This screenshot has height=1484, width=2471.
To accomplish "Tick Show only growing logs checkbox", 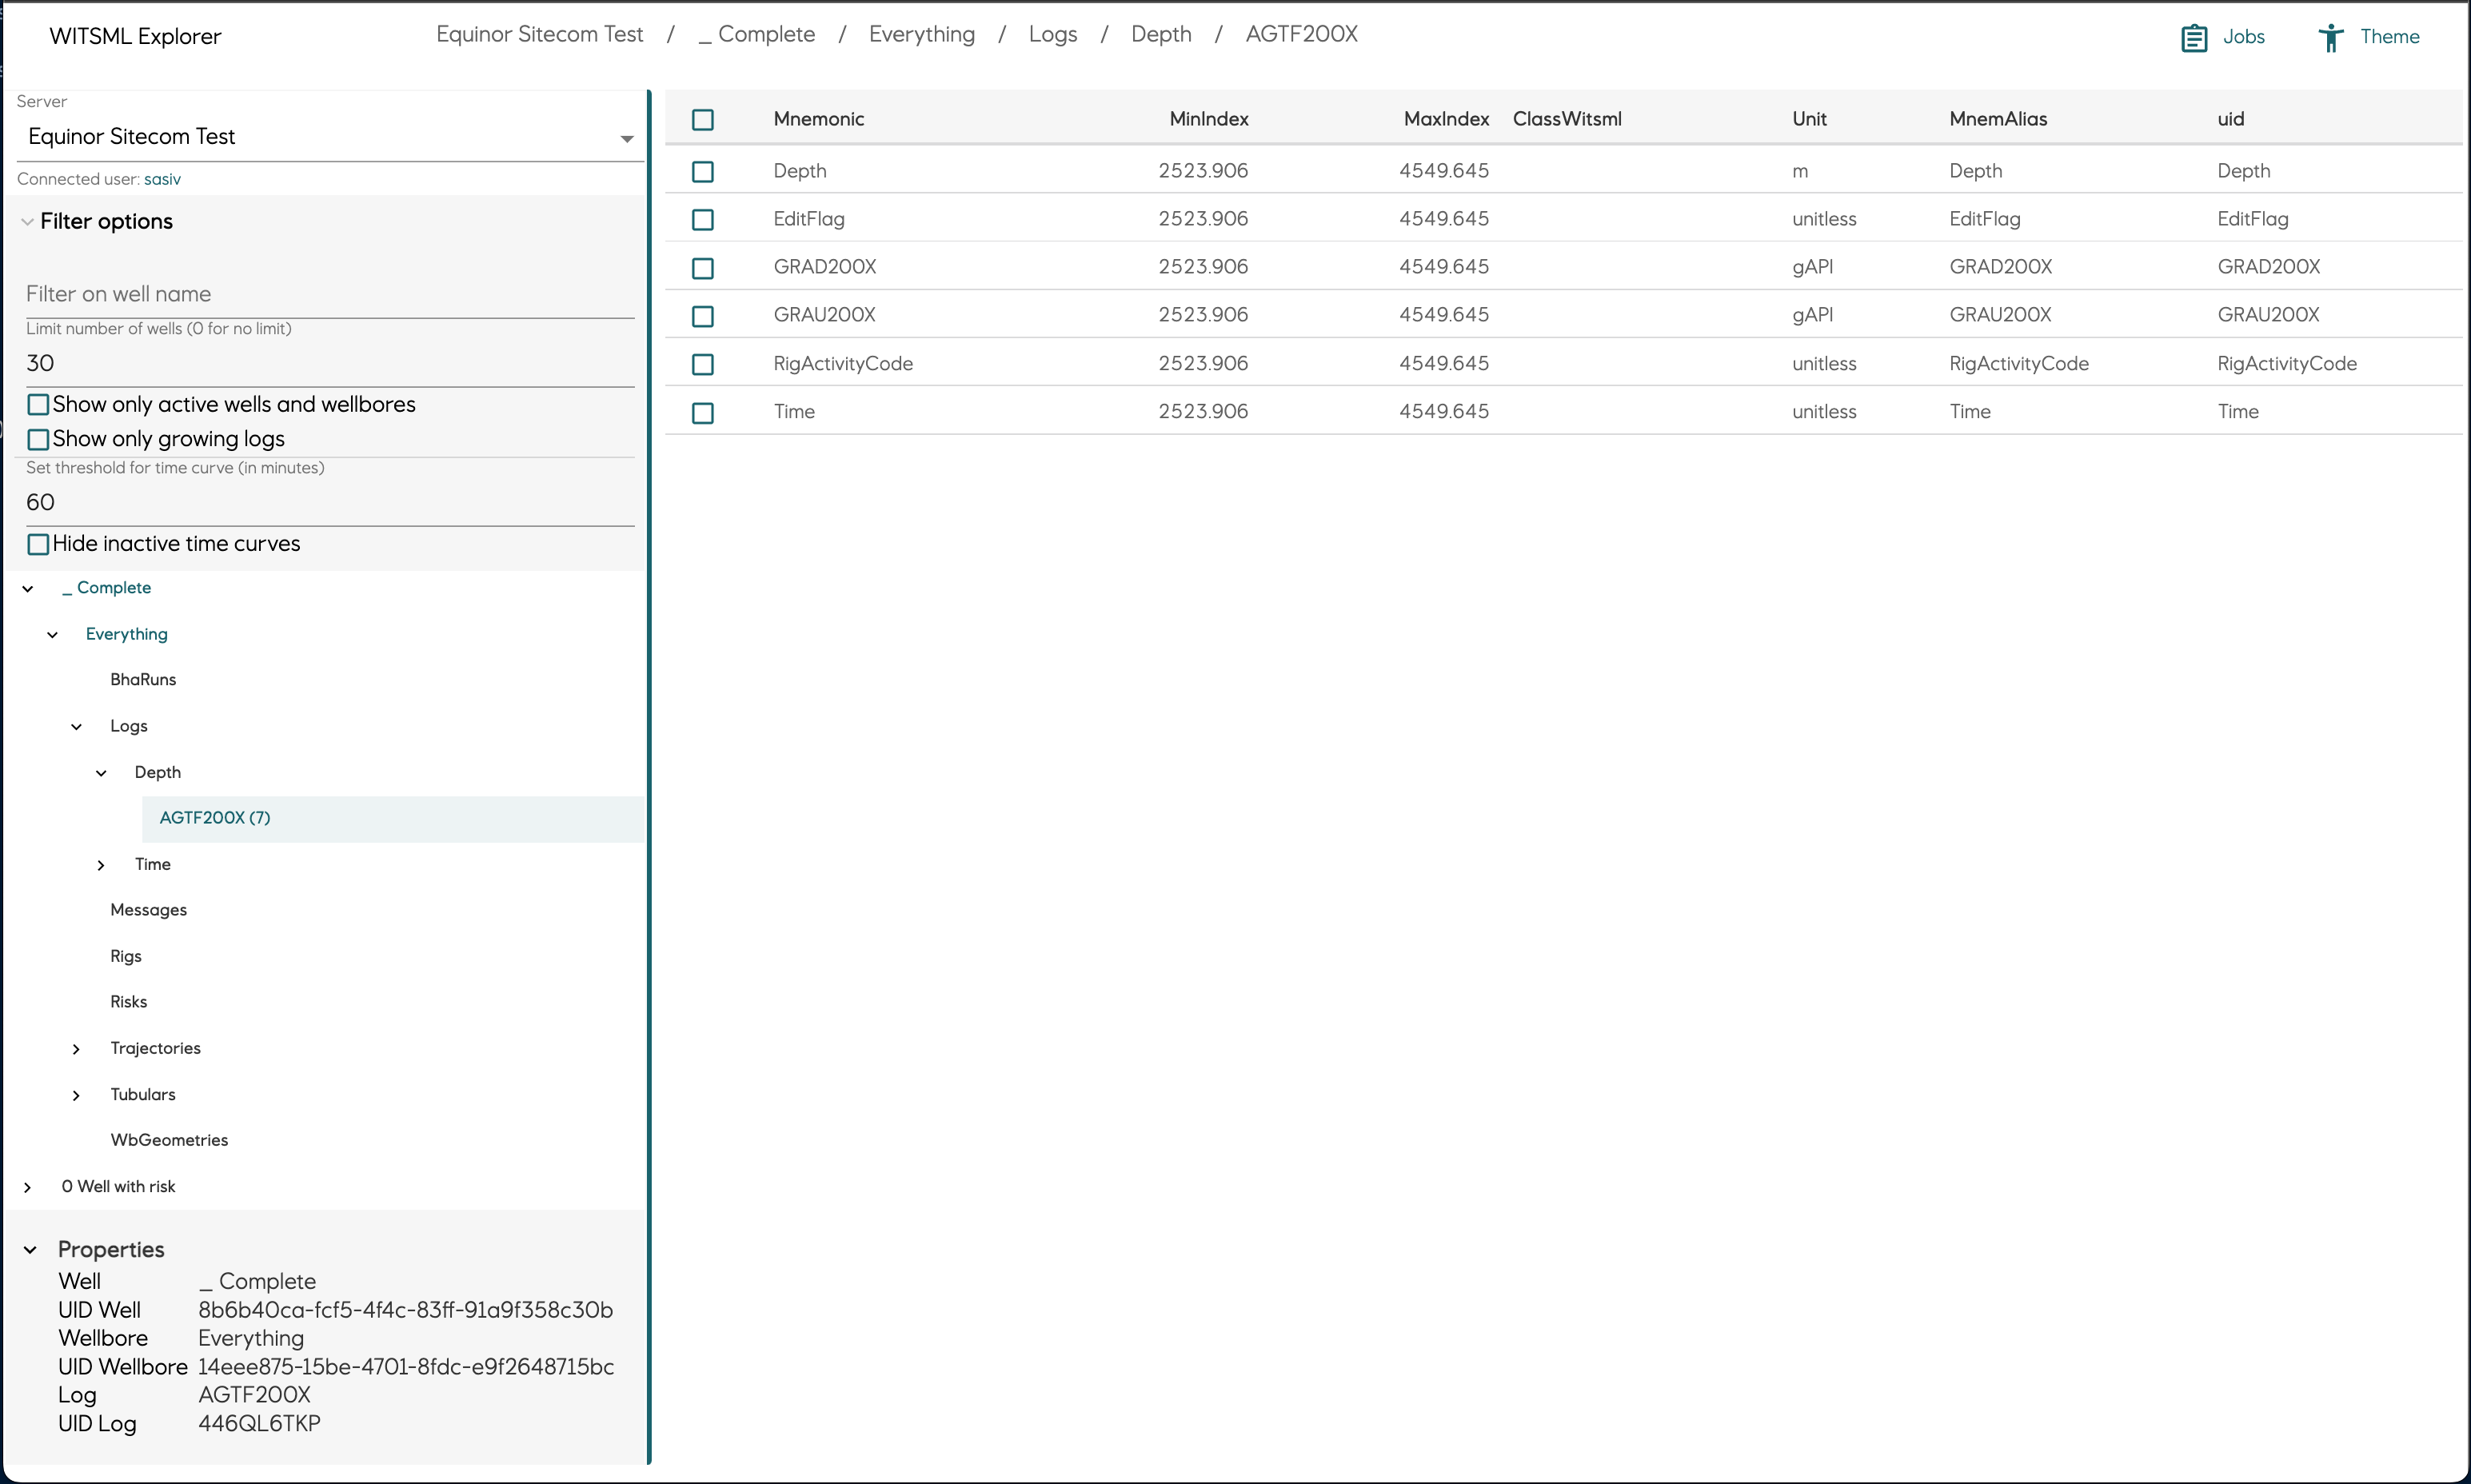I will tap(38, 440).
